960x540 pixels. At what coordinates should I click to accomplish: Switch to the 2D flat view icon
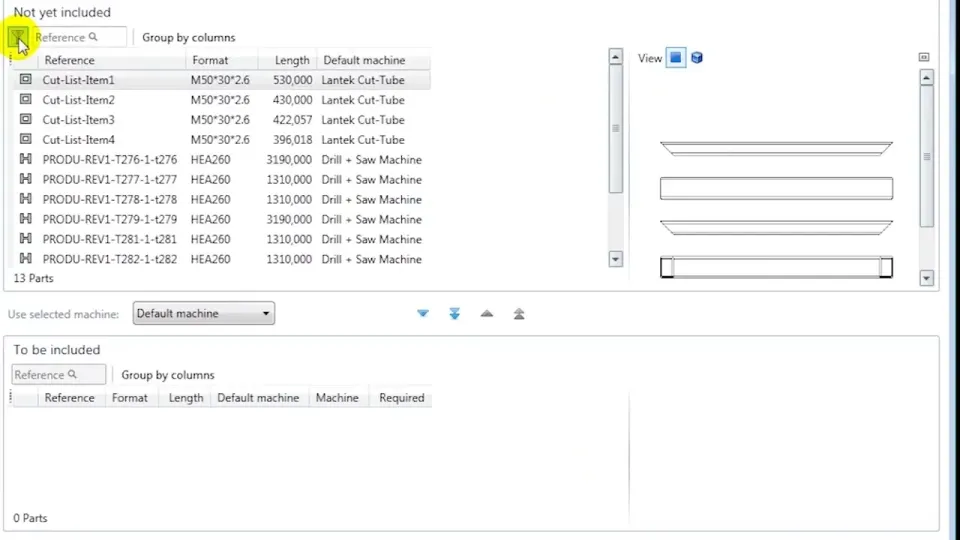[675, 58]
